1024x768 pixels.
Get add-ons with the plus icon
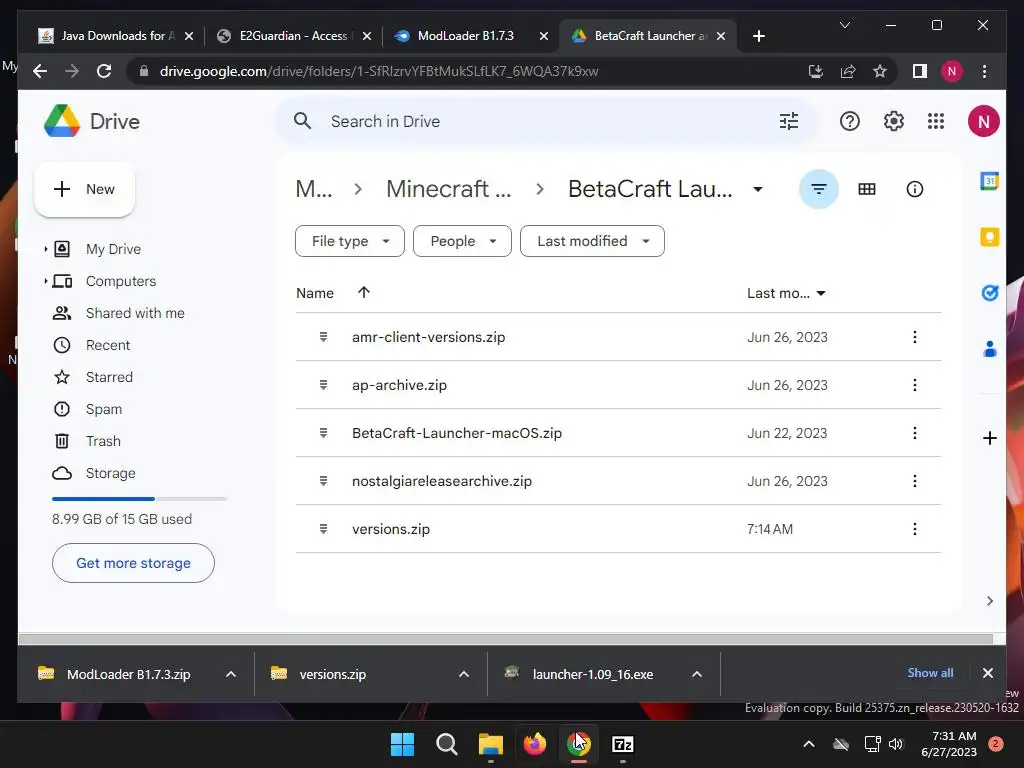[989, 438]
